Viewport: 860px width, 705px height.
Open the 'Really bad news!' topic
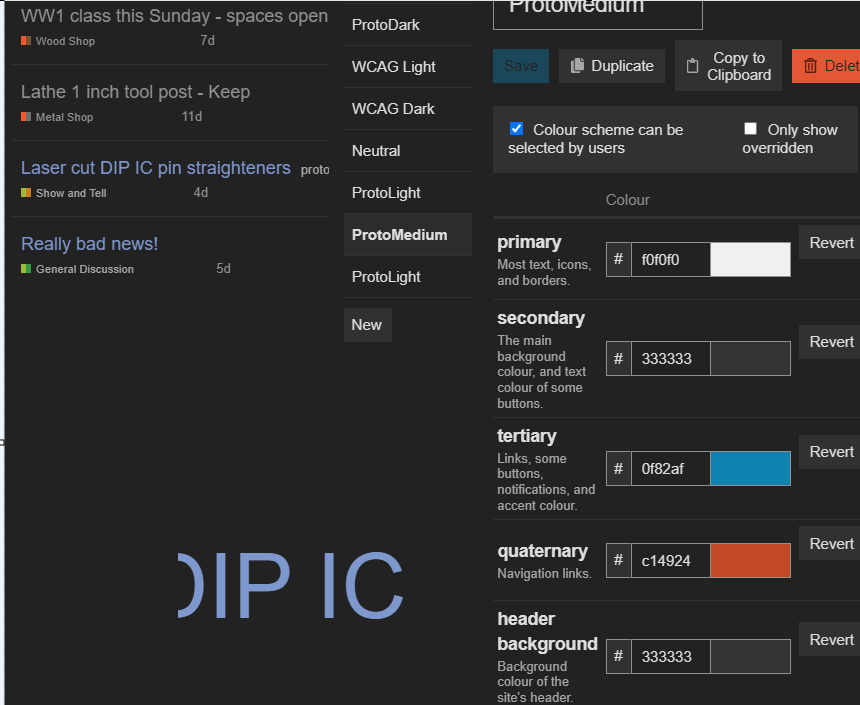pyautogui.click(x=89, y=244)
